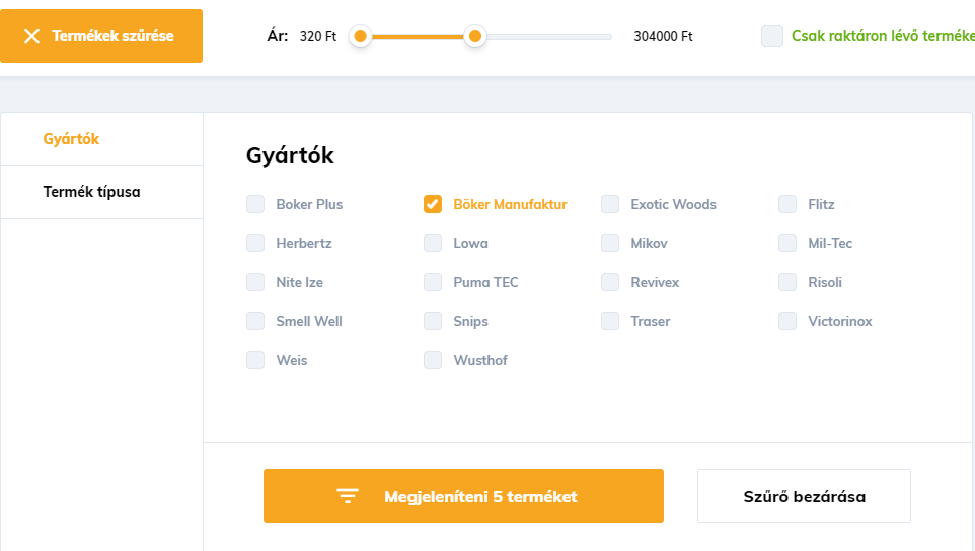This screenshot has width=975, height=551.
Task: Enable the Wusthof checkbox
Action: 433,360
